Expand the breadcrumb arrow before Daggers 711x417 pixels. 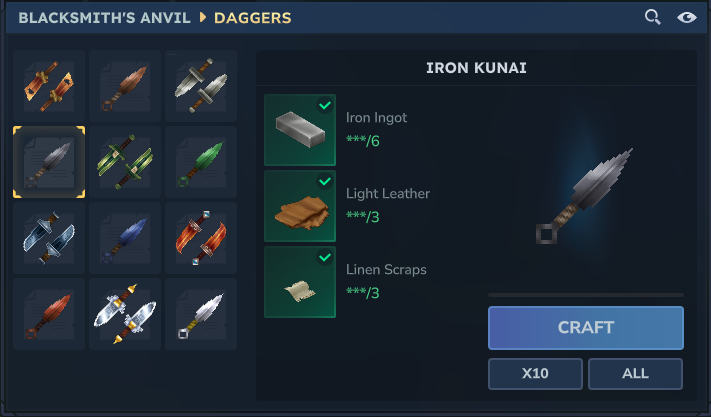tap(203, 17)
